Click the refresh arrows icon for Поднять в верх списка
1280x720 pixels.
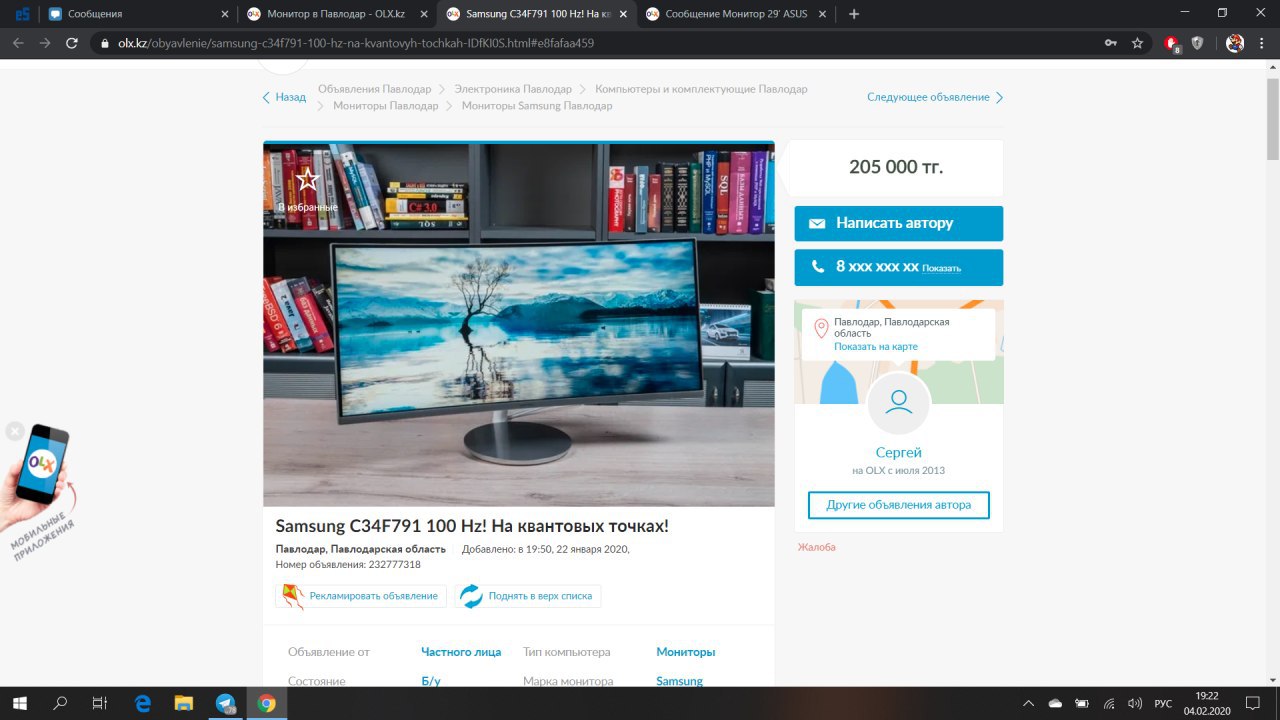pos(471,596)
